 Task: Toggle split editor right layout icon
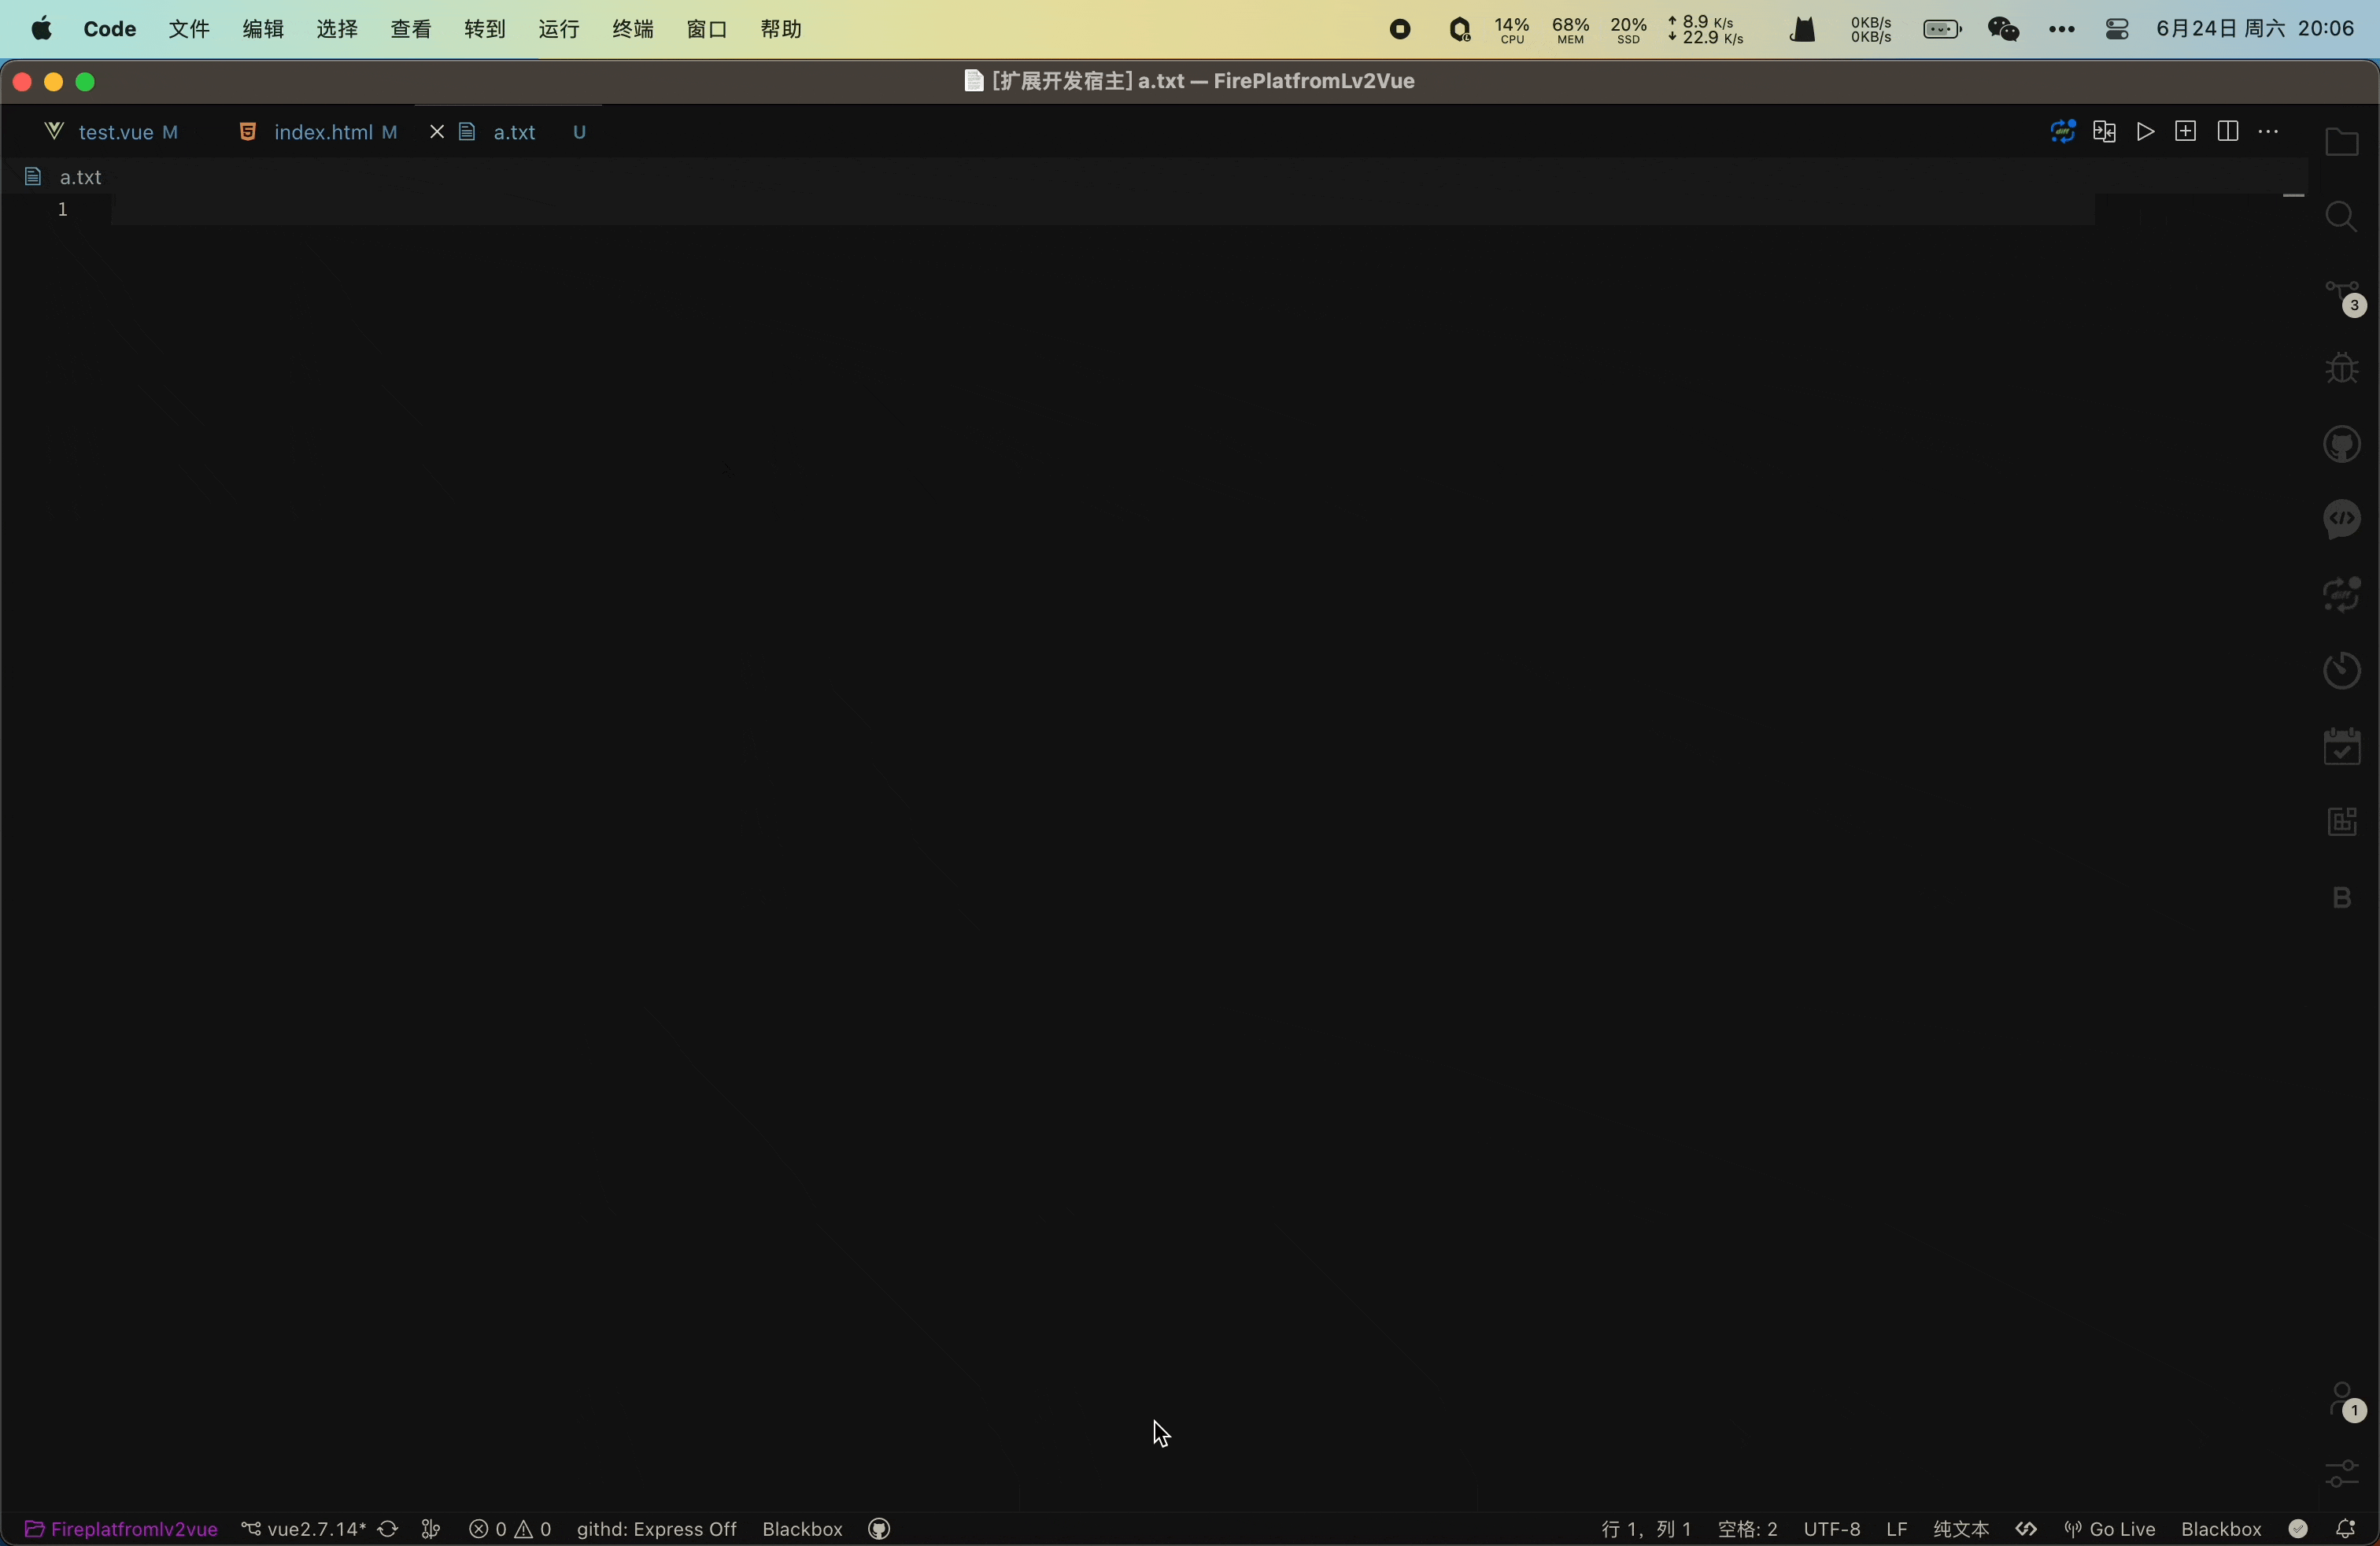coord(2227,132)
